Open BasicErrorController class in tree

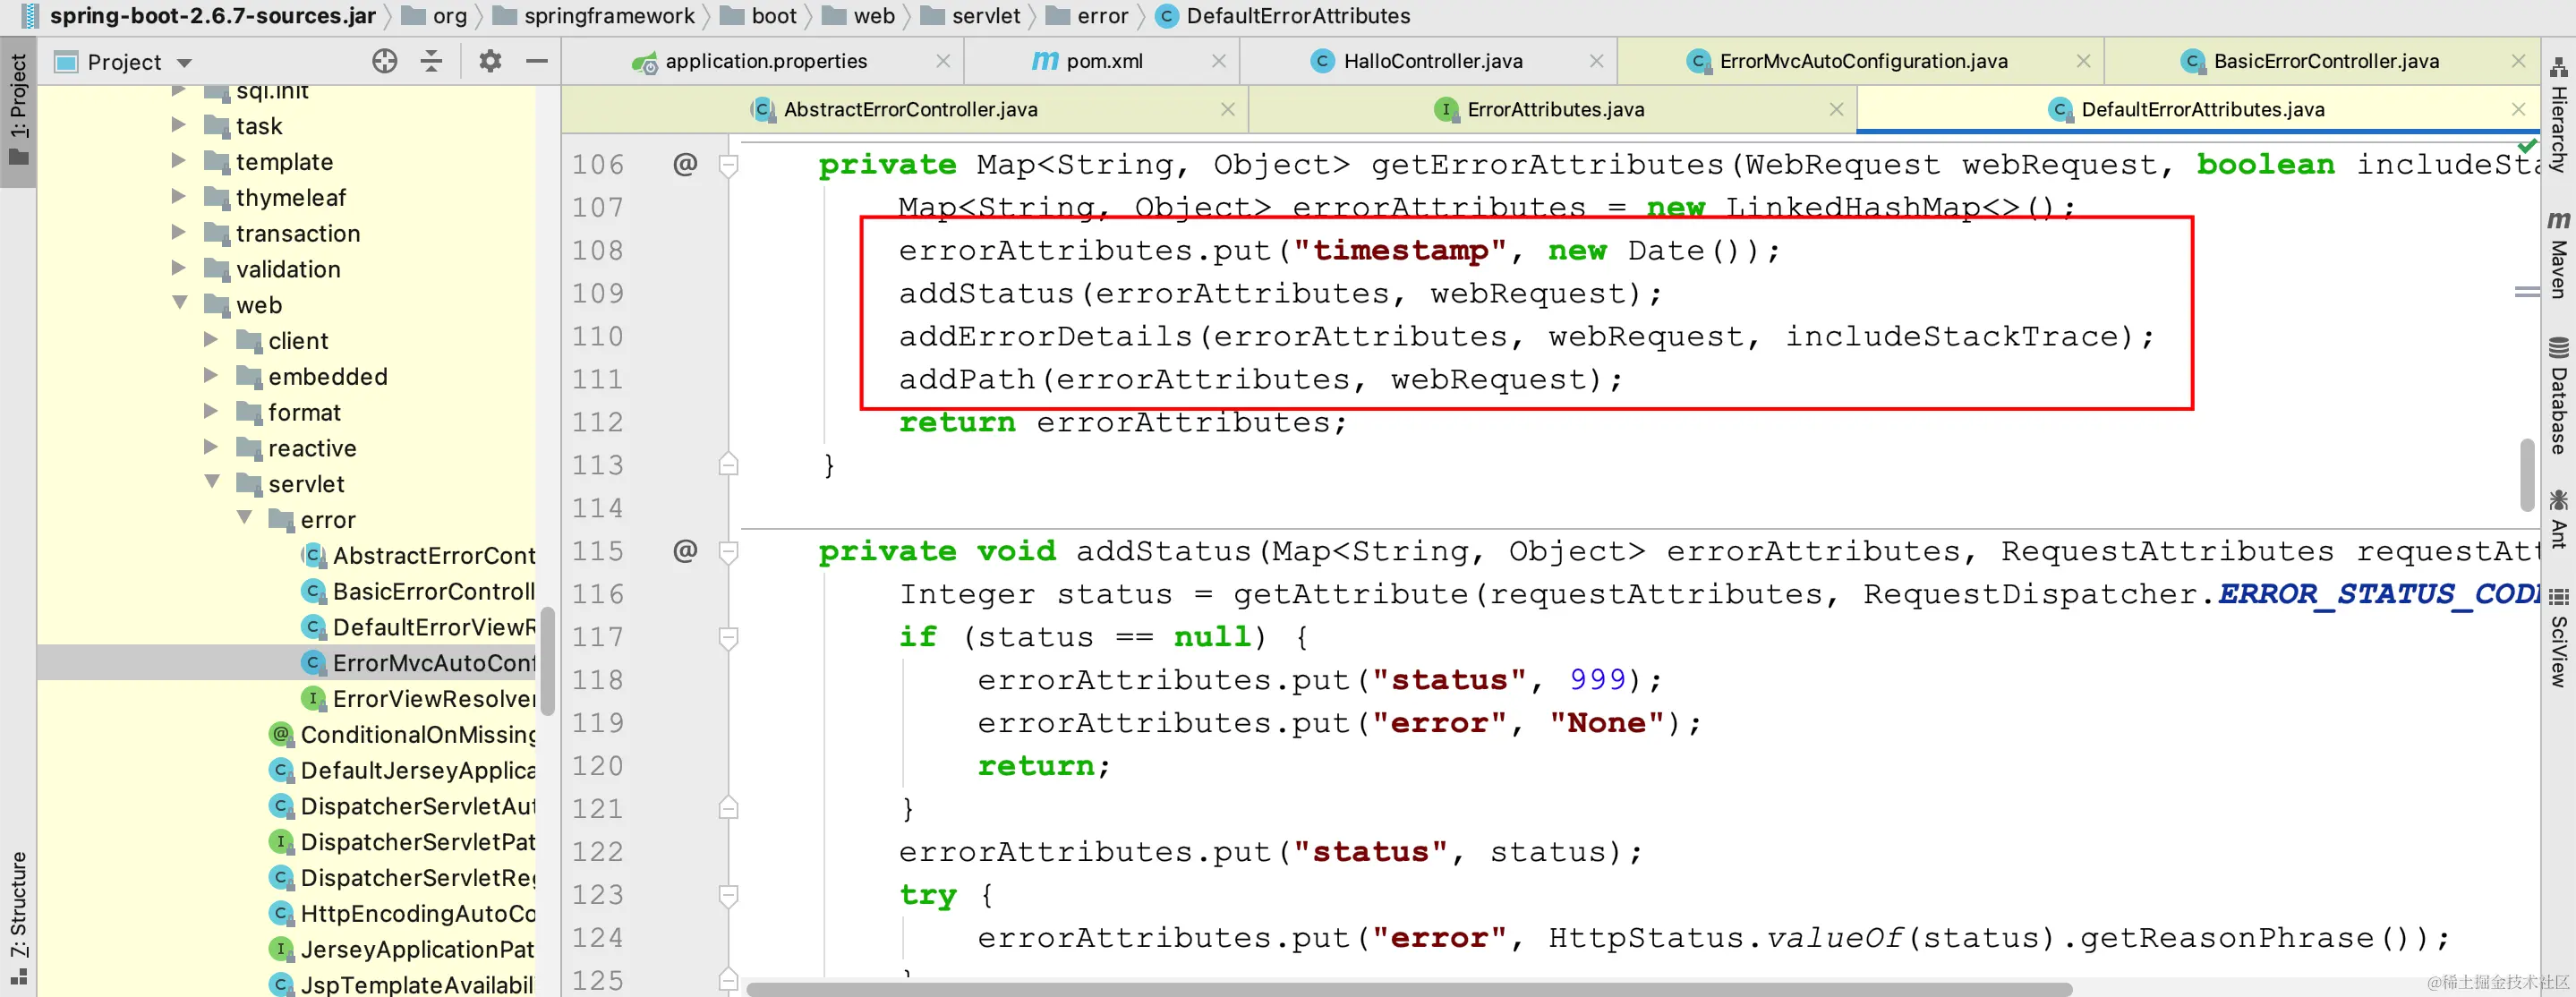pyautogui.click(x=418, y=591)
